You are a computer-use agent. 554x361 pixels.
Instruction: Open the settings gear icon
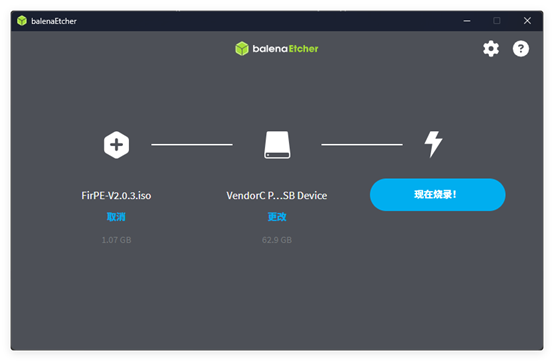(491, 49)
